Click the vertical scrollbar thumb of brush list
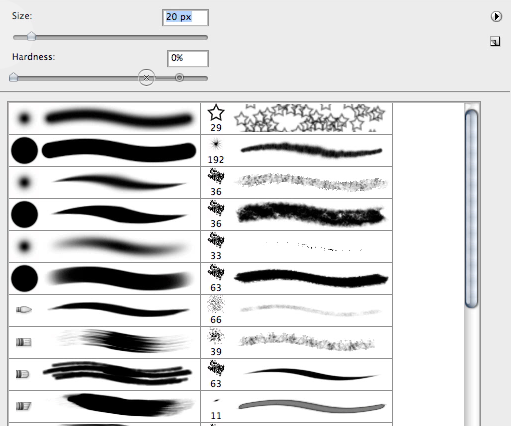511x426 pixels. click(x=471, y=208)
